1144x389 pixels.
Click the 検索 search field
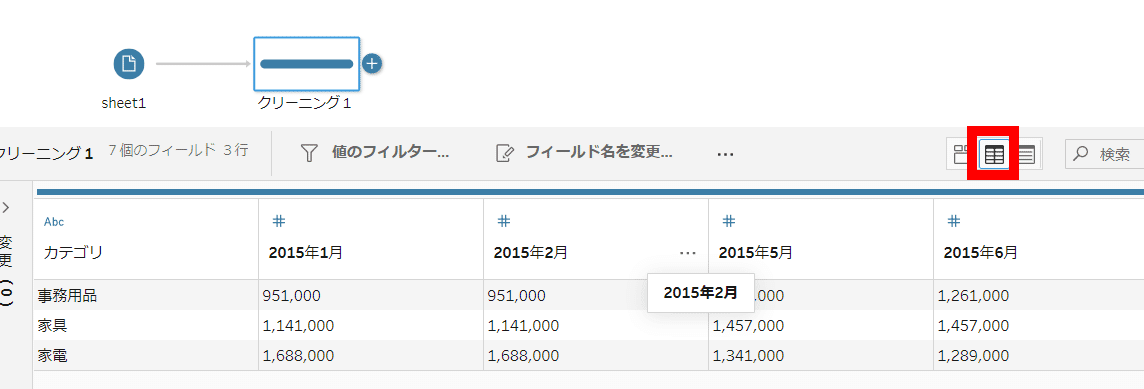click(x=1105, y=154)
